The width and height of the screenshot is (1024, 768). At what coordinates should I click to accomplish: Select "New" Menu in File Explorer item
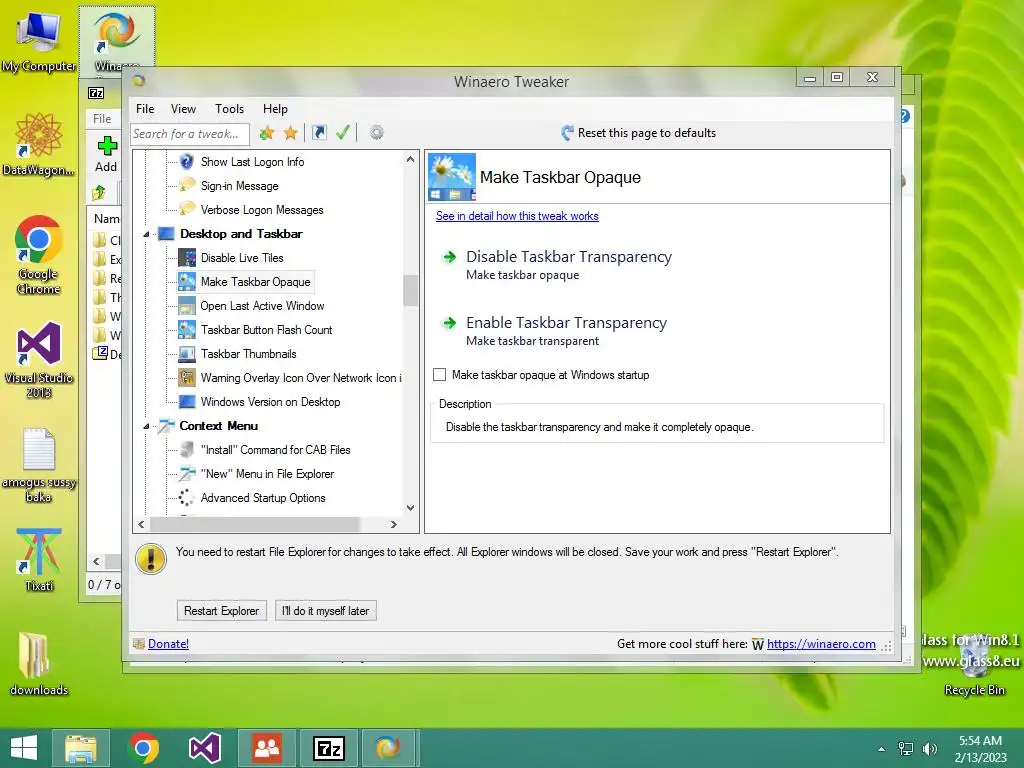pos(267,474)
